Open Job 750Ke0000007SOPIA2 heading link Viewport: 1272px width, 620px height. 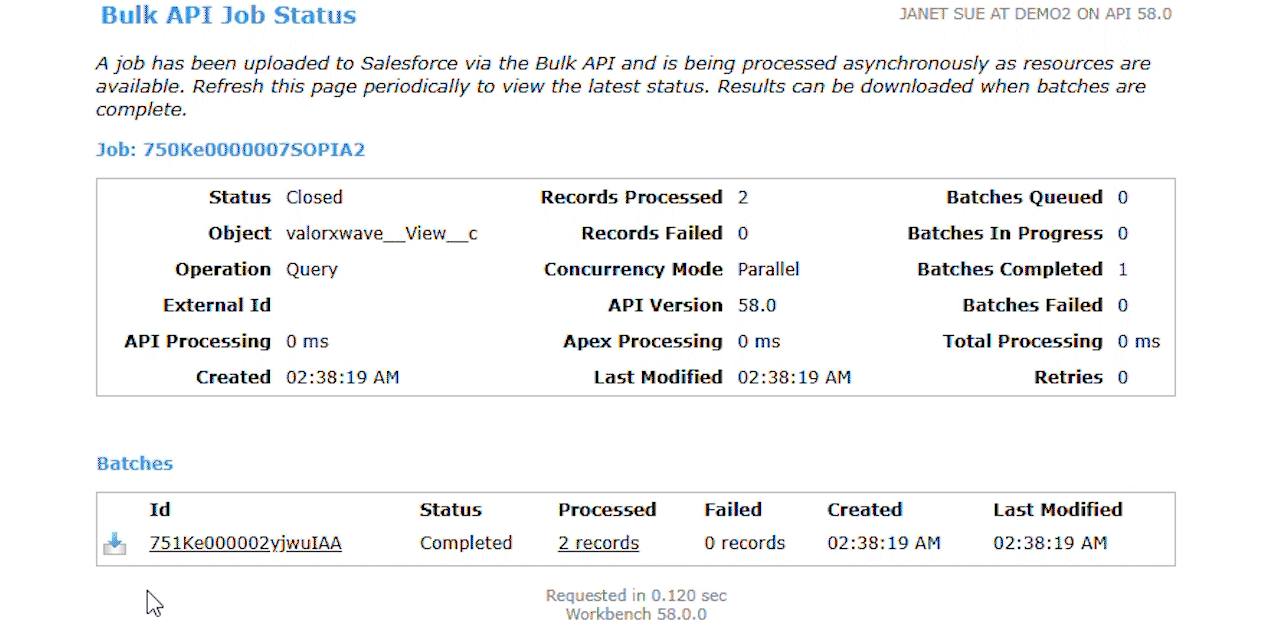tap(231, 150)
